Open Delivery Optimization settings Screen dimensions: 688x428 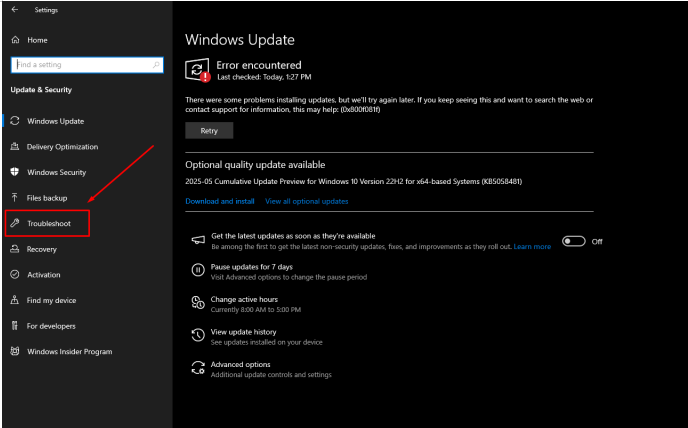[x=62, y=147]
